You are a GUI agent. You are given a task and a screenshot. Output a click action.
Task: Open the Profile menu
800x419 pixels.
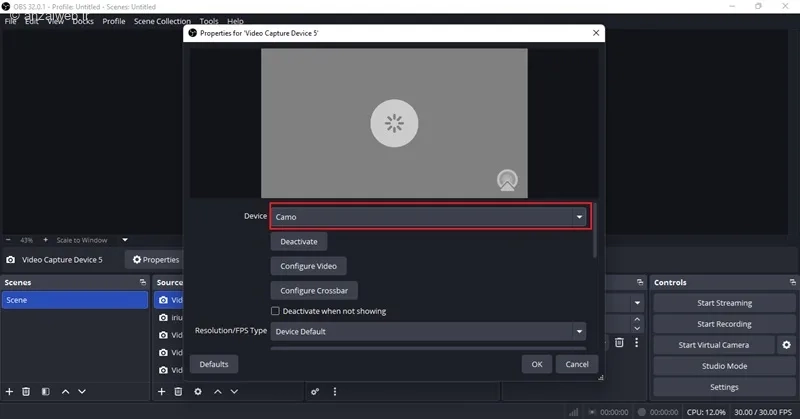(x=114, y=21)
